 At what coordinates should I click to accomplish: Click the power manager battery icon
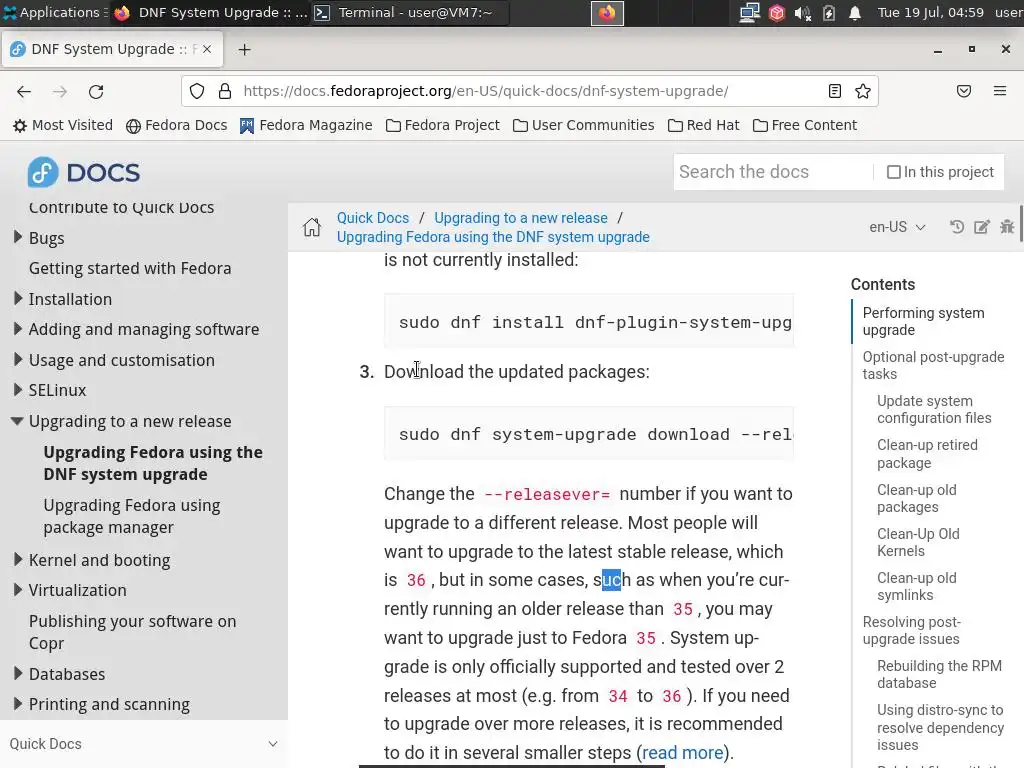click(829, 12)
